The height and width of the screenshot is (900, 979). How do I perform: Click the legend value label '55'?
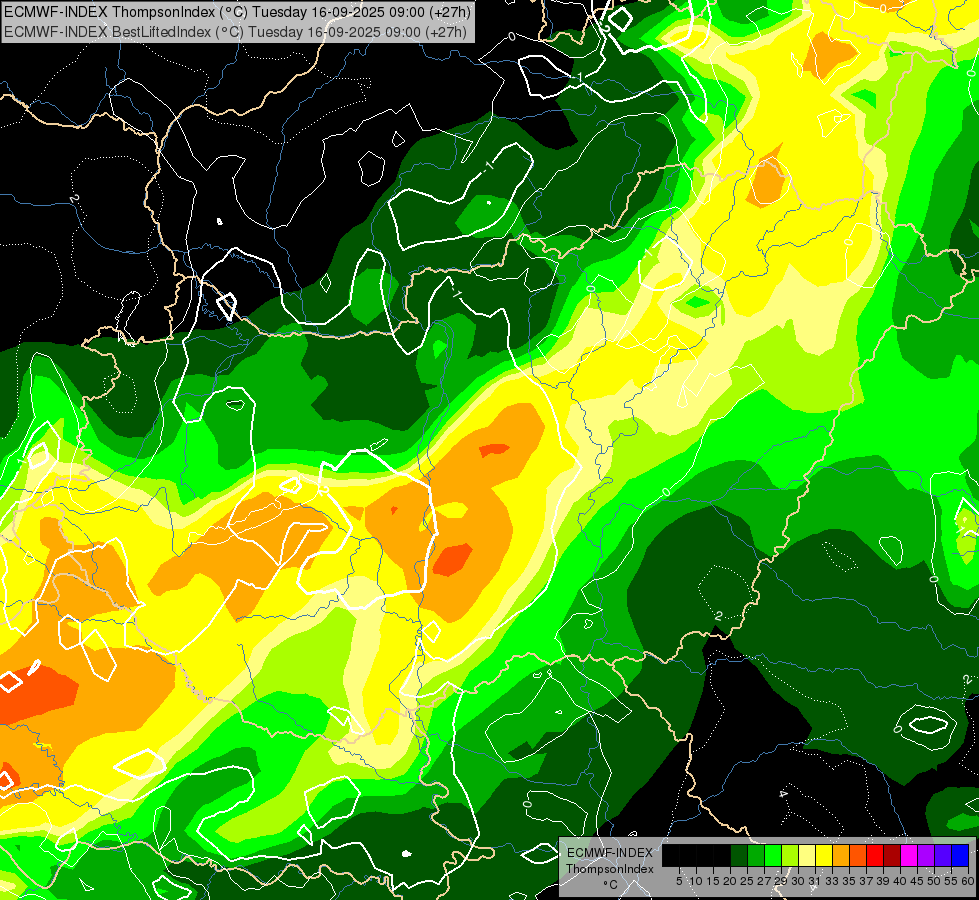click(x=950, y=881)
